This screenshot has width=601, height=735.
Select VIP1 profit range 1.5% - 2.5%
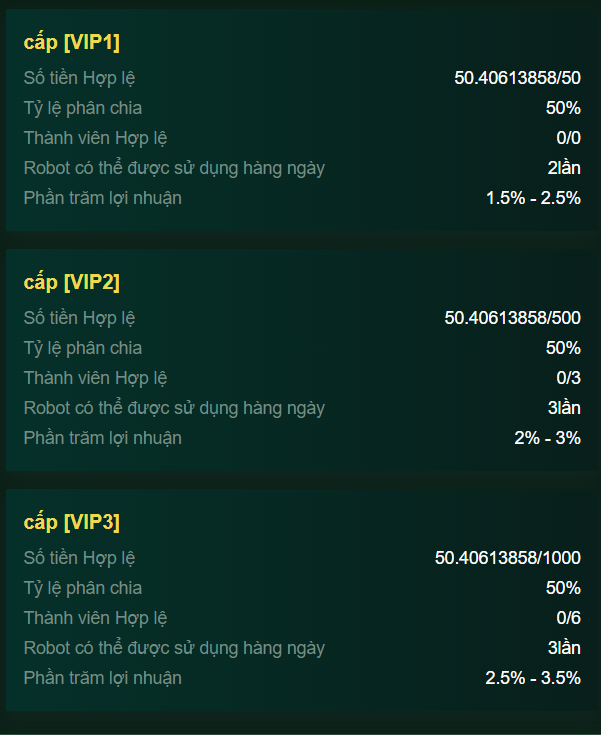tap(533, 198)
